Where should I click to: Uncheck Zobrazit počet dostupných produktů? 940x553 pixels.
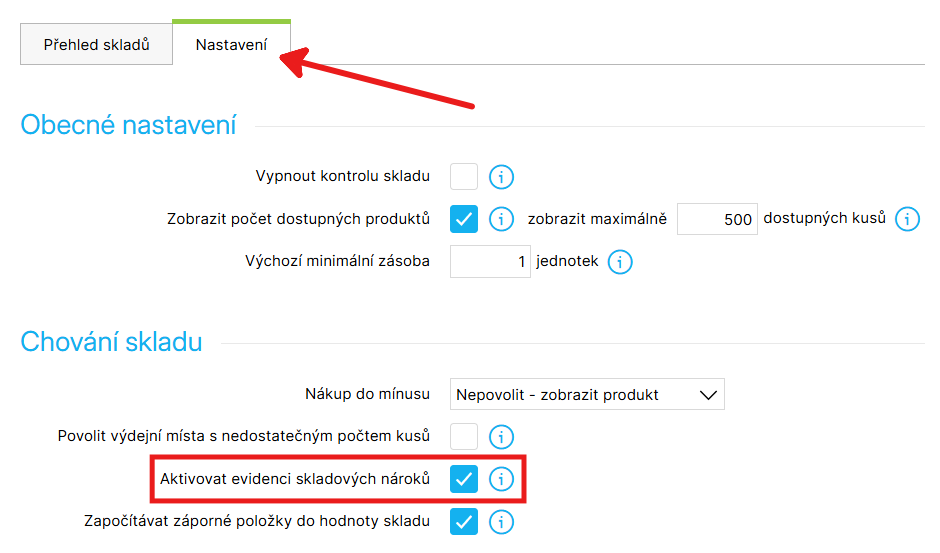[464, 219]
